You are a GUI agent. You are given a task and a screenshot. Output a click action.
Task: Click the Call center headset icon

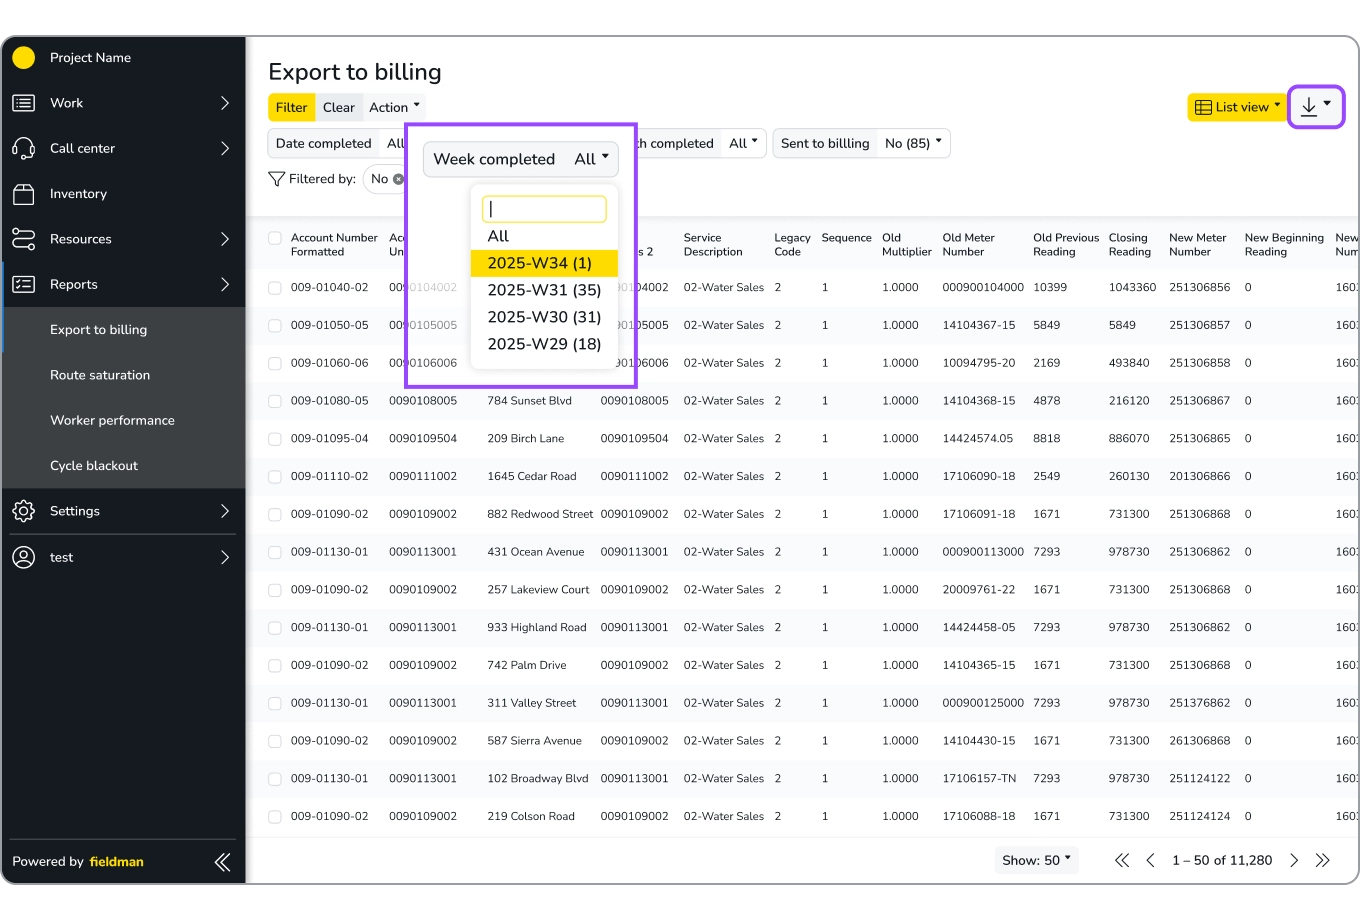24,148
